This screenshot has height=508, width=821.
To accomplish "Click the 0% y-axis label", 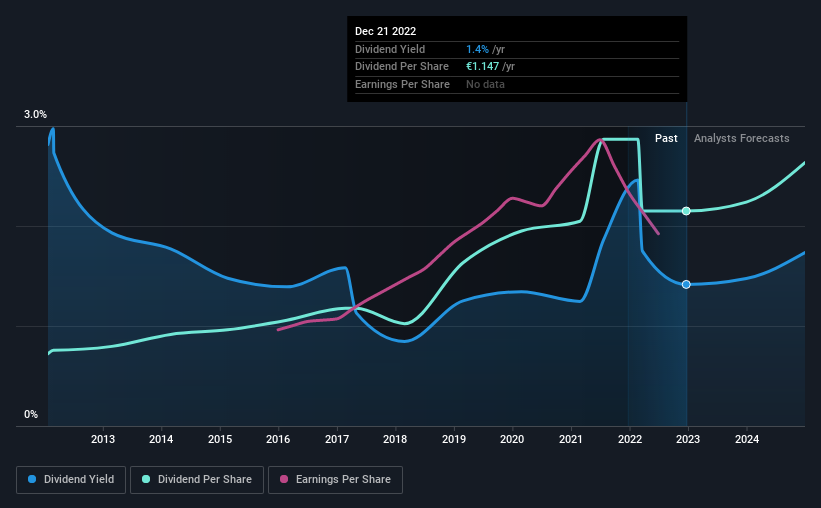I will pos(31,414).
